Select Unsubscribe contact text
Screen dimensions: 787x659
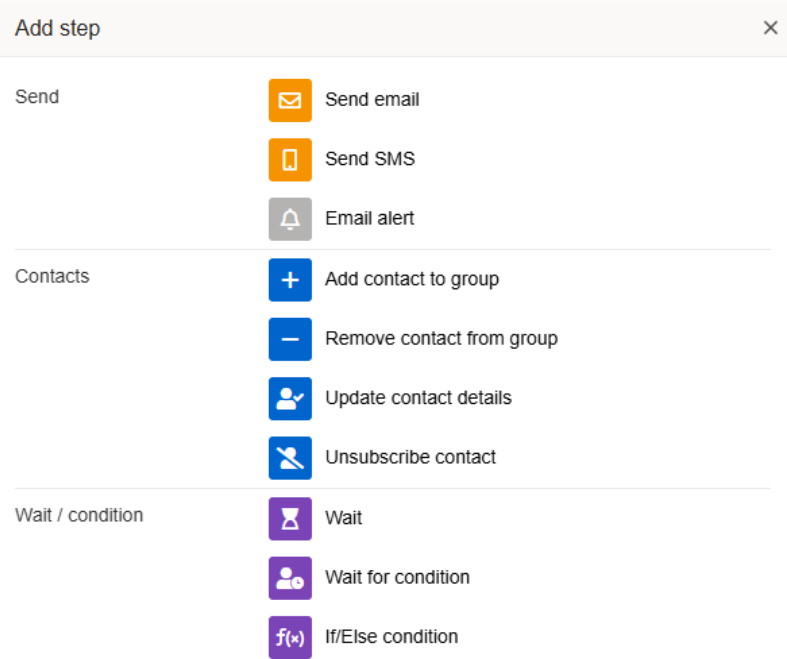tap(410, 457)
